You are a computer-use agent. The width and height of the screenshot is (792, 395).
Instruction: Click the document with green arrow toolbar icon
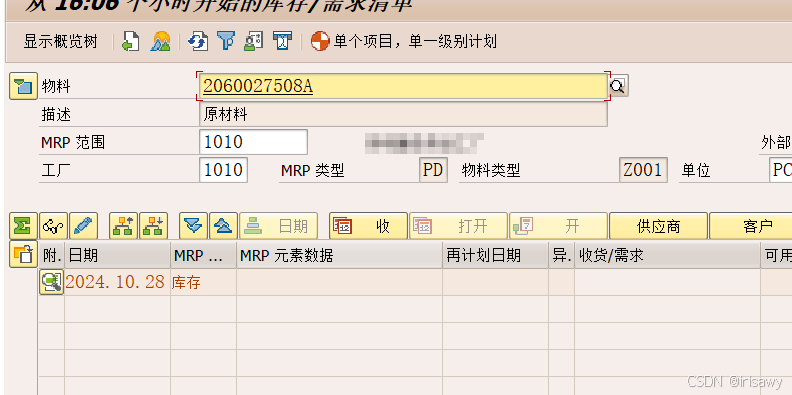click(x=131, y=41)
